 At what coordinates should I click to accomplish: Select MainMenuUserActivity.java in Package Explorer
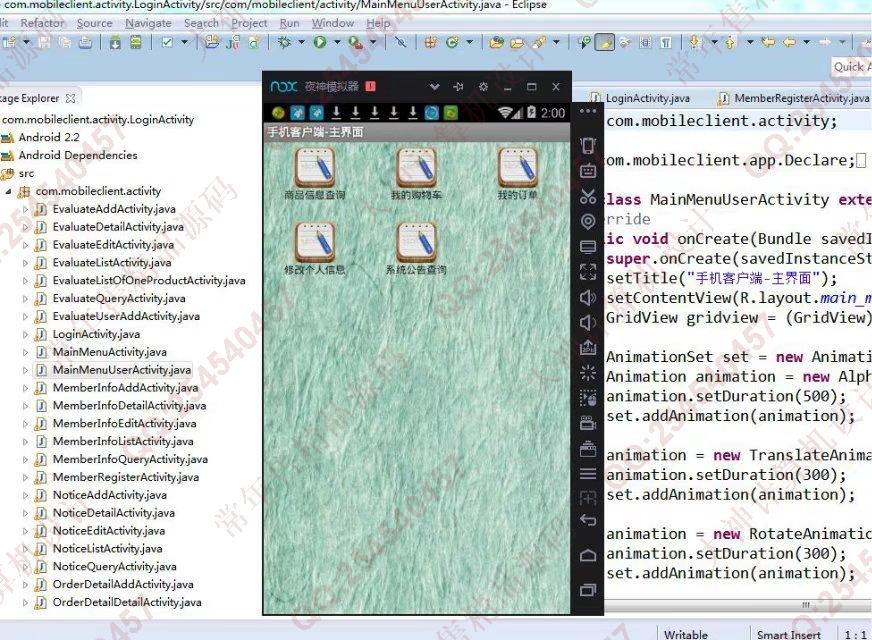tap(122, 370)
